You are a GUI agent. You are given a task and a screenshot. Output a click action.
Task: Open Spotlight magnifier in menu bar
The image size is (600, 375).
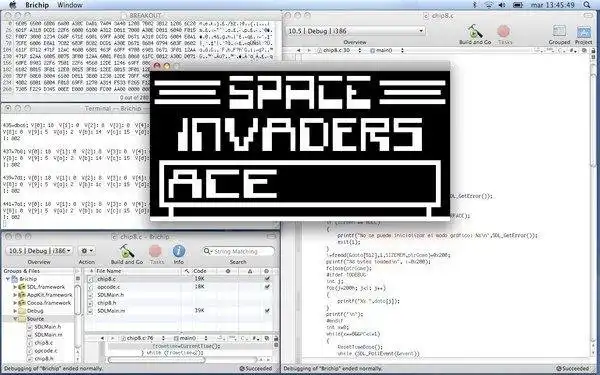587,5
